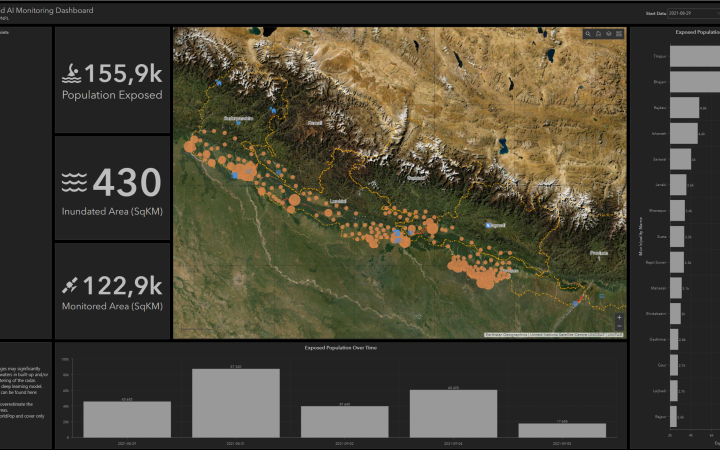
Task: Select the Bhajani bar in municipality chart
Action: pos(695,82)
